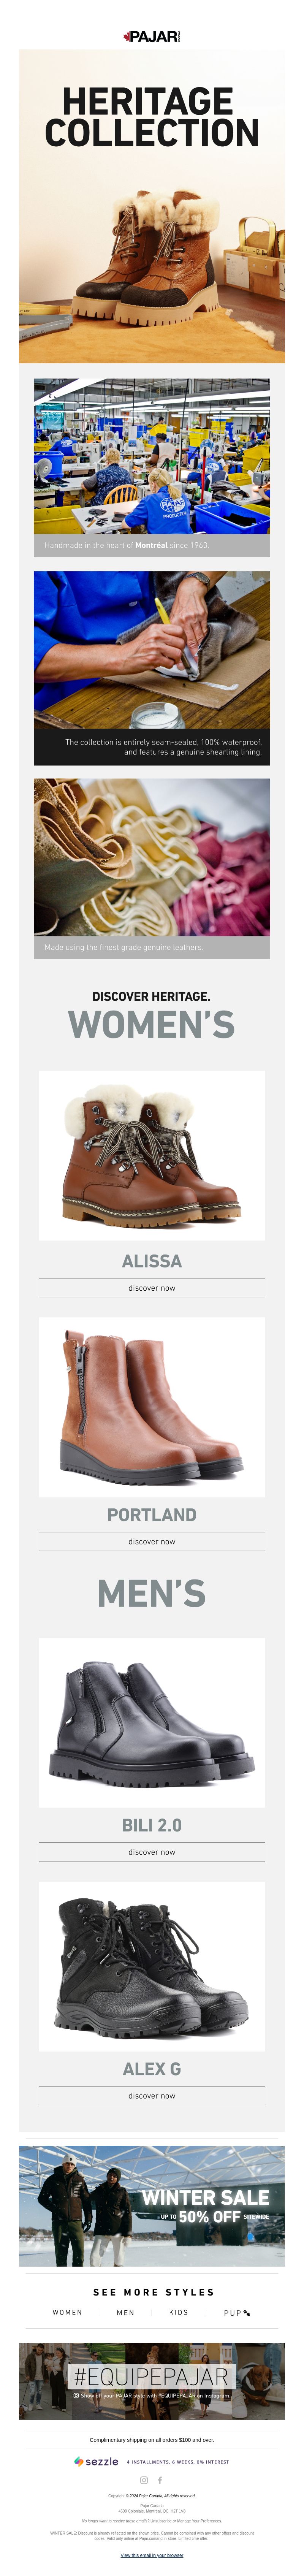Image resolution: width=304 pixels, height=2576 pixels.
Task: Open the Facebook icon in footer
Action: tap(160, 2479)
